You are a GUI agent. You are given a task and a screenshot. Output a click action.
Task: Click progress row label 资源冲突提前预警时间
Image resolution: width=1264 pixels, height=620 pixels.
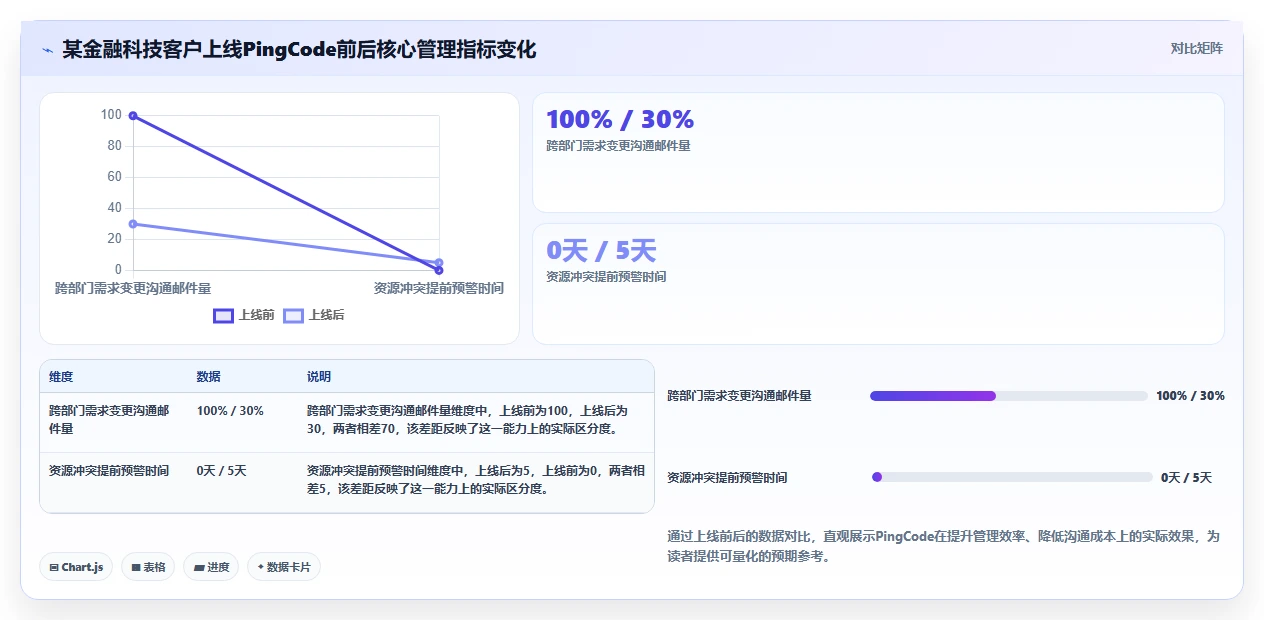[x=727, y=477]
